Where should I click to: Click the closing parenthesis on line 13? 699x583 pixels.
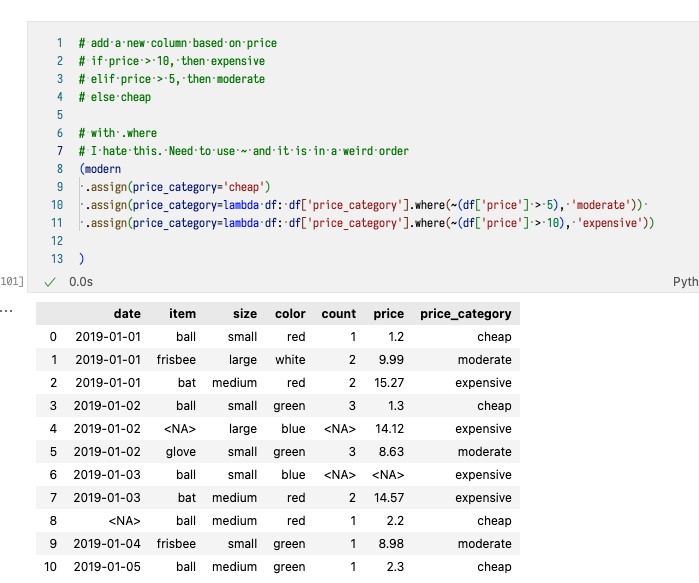tap(81, 259)
